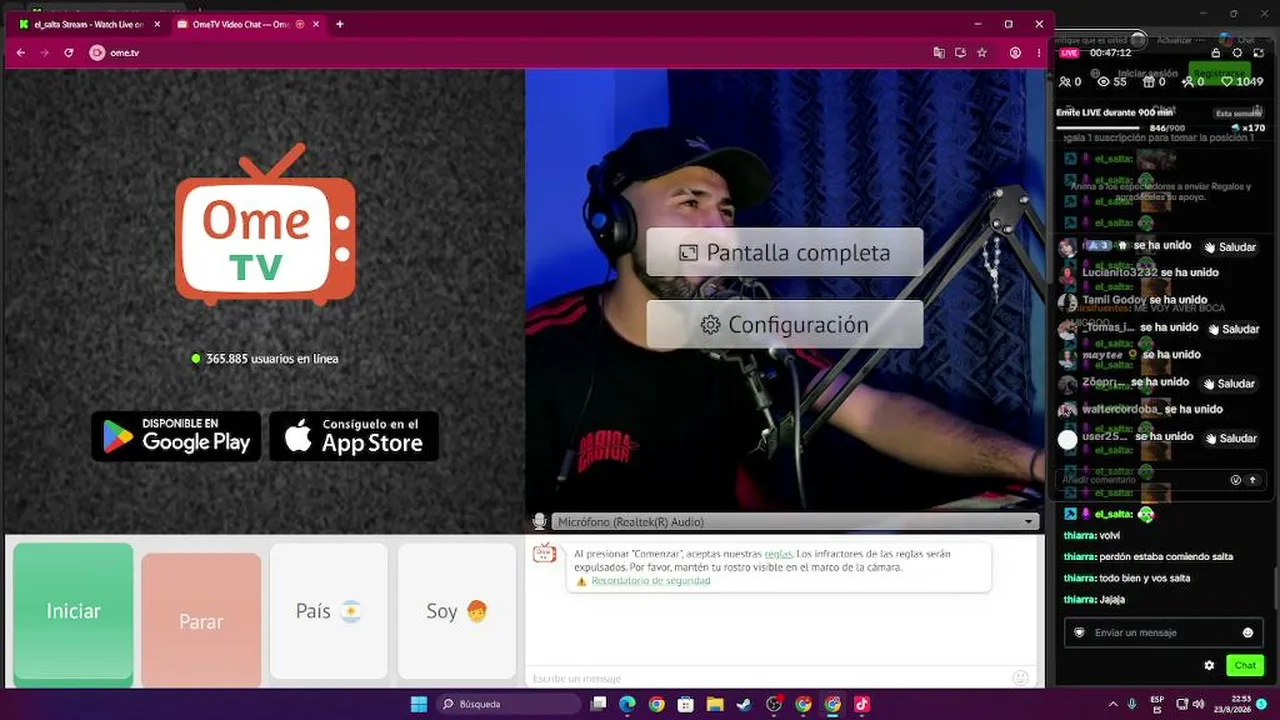The height and width of the screenshot is (720, 1280).
Task: Get the app on the App Store
Action: pyautogui.click(x=354, y=436)
